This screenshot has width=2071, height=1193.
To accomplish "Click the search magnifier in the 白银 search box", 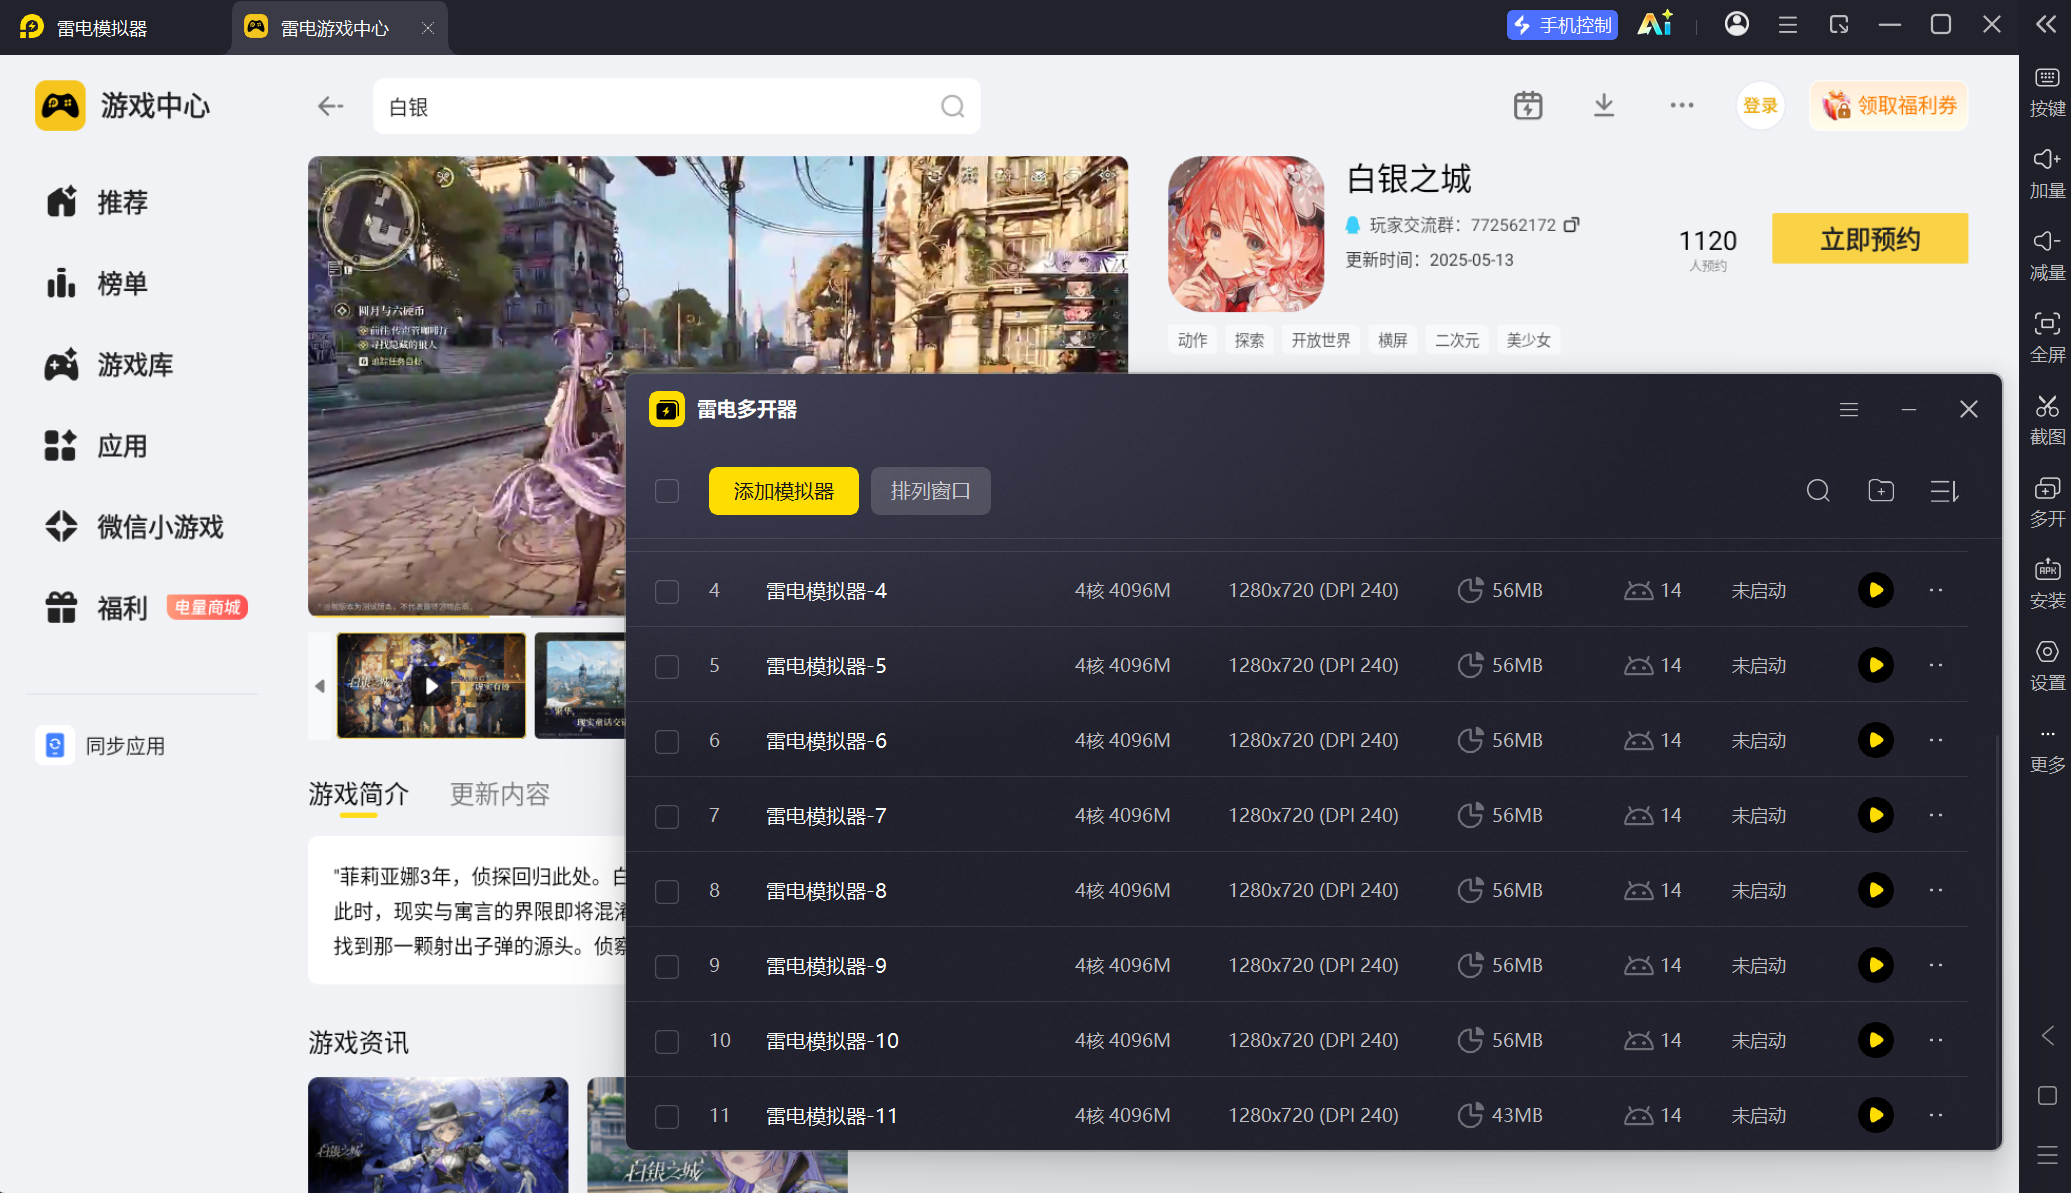I will 953,107.
